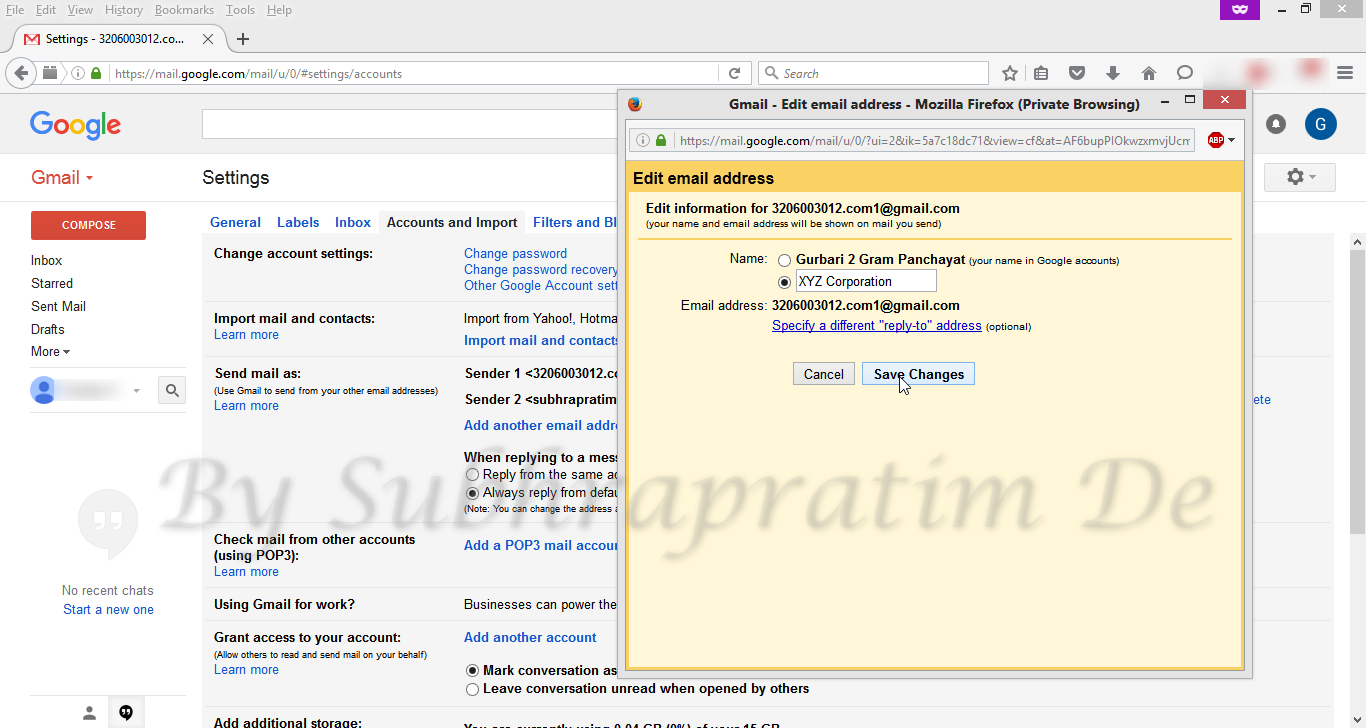
Task: Open the Accounts and Import tab
Action: (x=452, y=223)
